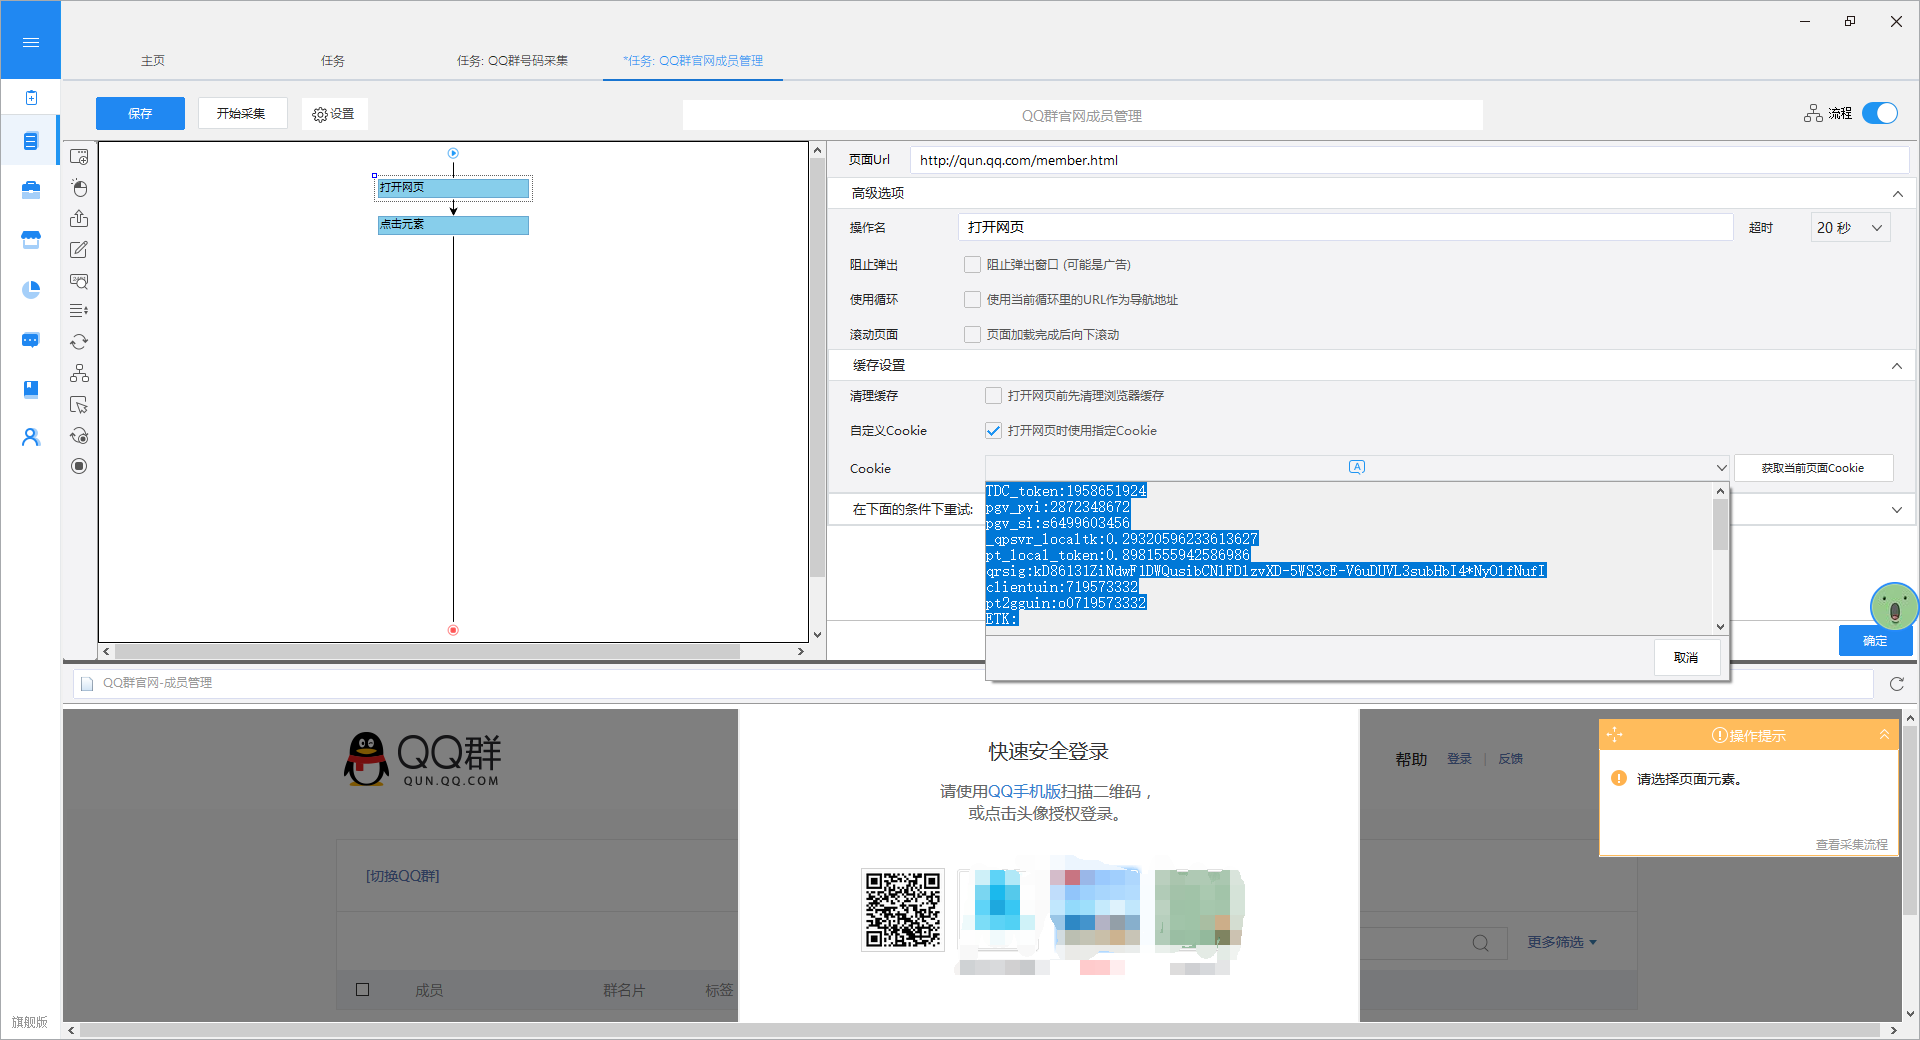Click the QR code in login dialog

point(903,909)
